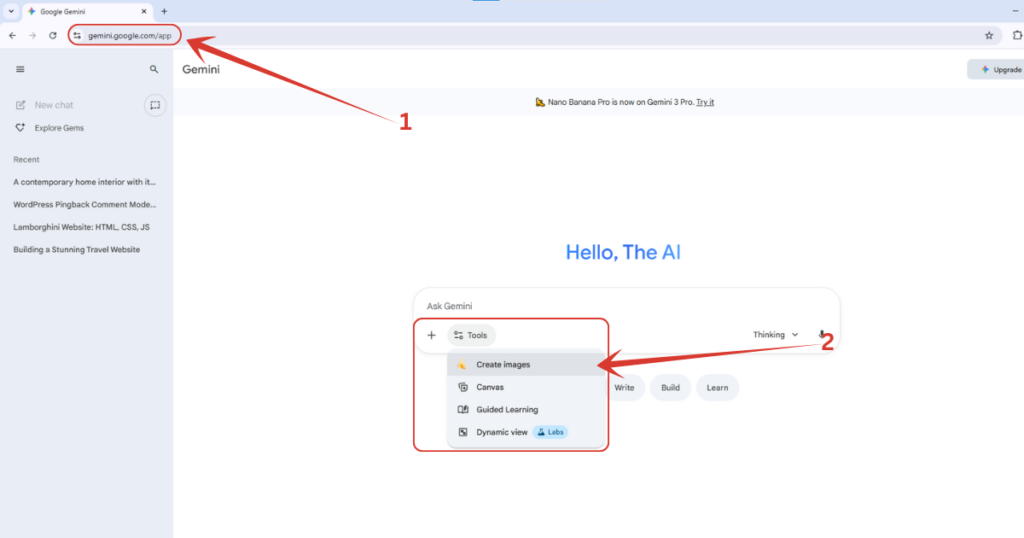Open the tab search dropdown arrow

[x=11, y=11]
